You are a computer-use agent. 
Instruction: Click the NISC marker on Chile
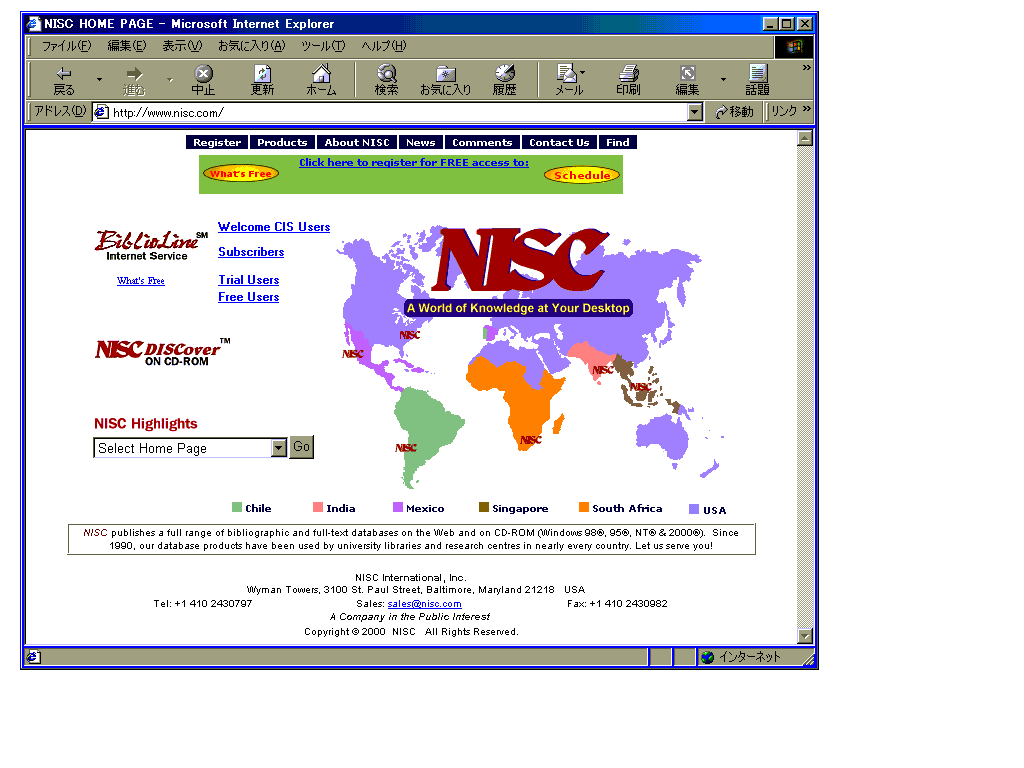pos(406,447)
